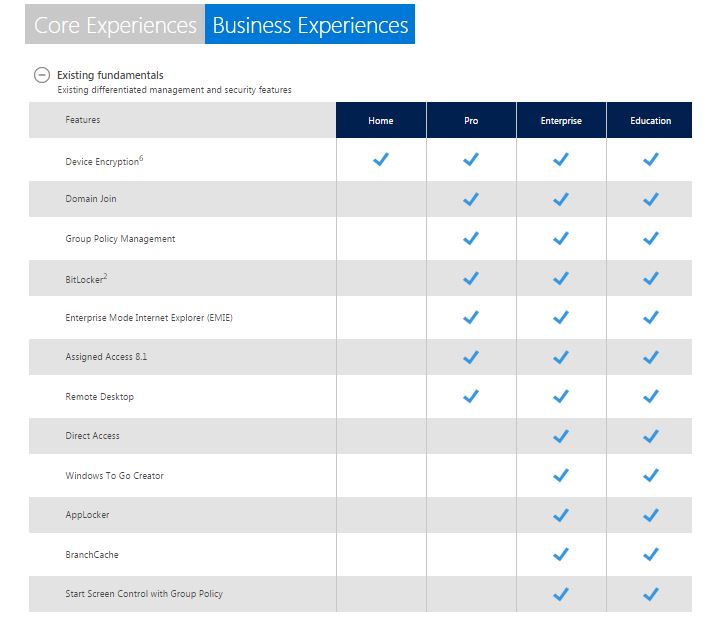Click Direct Access checkmark under Enterprise
Screen dimensions: 717x619
click(x=561, y=436)
